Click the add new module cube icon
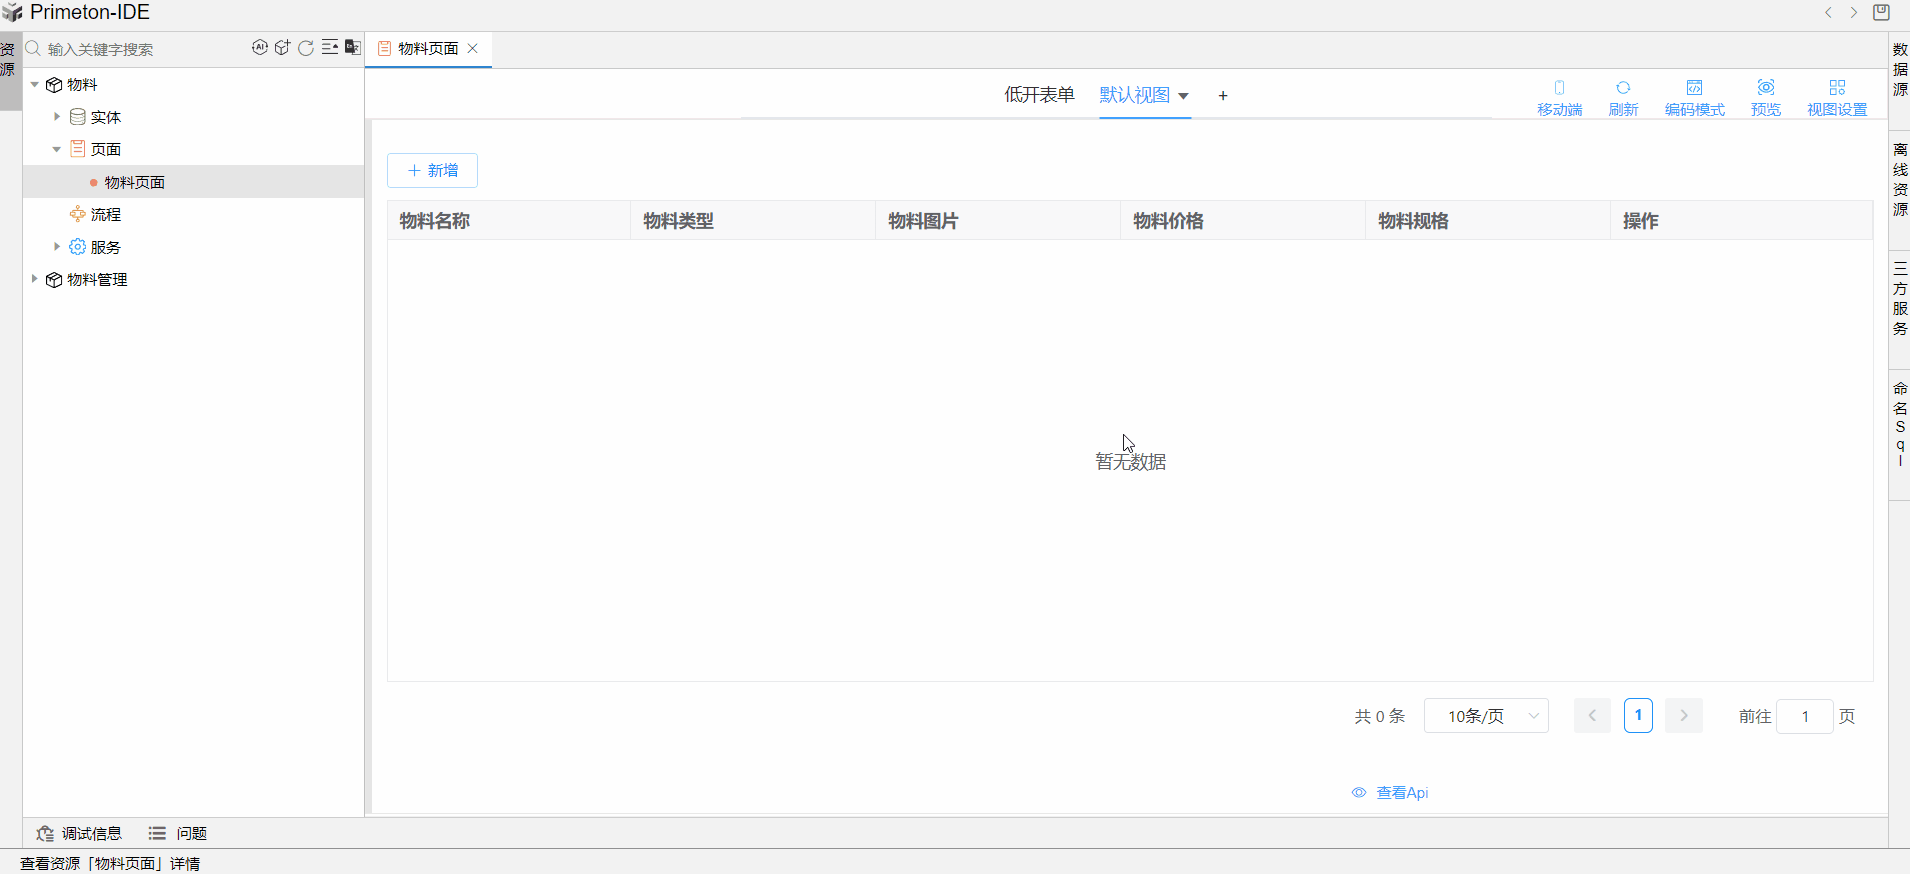Viewport: 1910px width, 874px height. click(x=283, y=47)
